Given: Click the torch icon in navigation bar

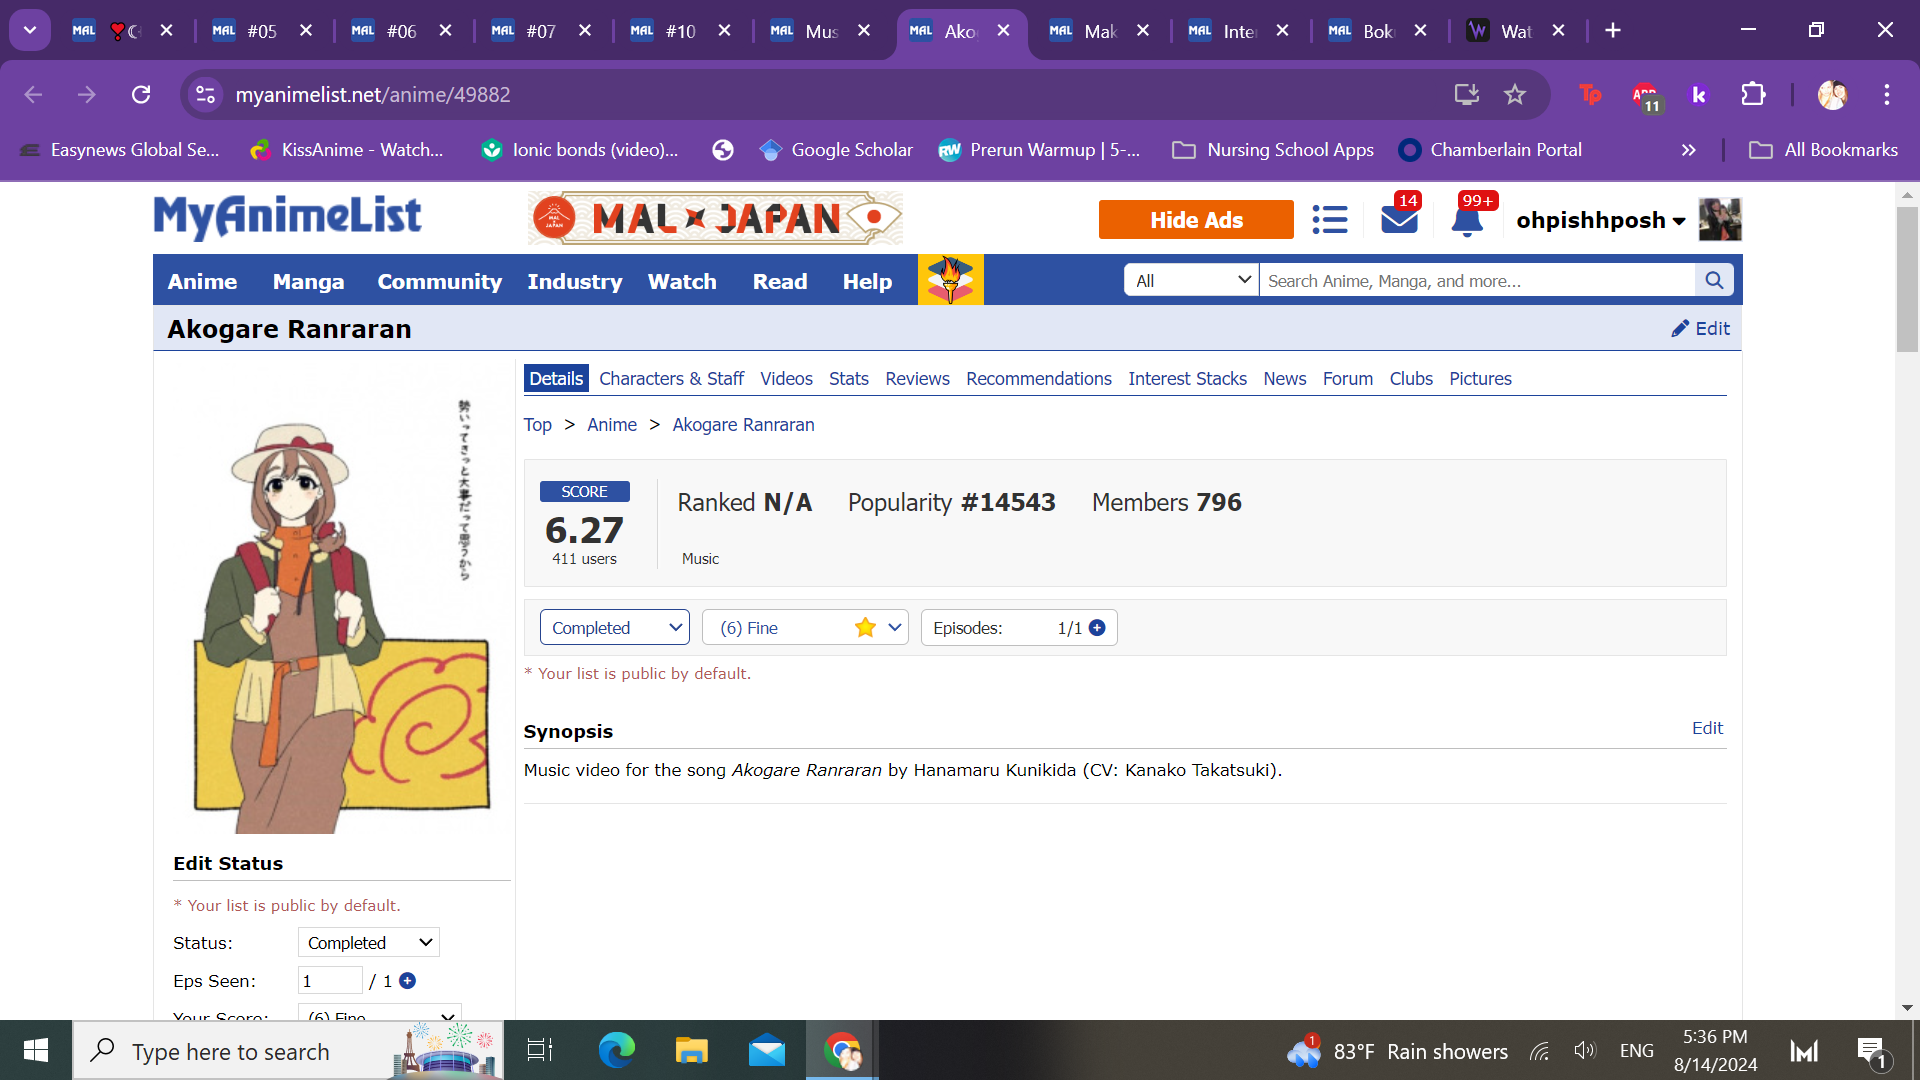Looking at the screenshot, I should pyautogui.click(x=950, y=280).
